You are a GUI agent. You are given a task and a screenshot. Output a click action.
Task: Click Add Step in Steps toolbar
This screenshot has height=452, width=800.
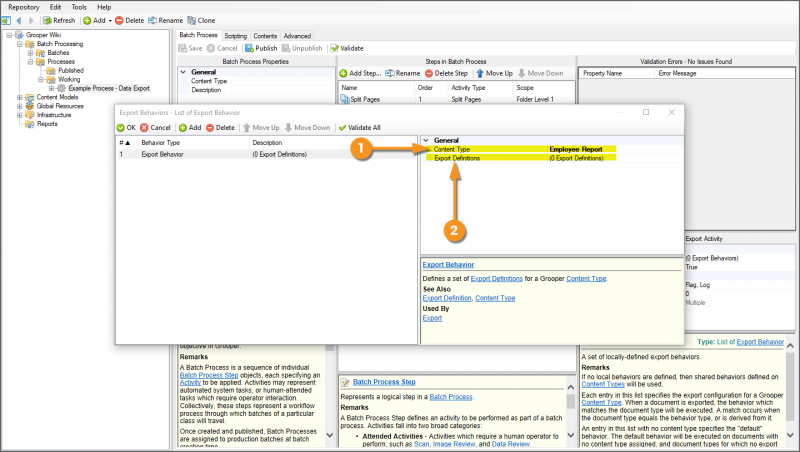pos(360,73)
